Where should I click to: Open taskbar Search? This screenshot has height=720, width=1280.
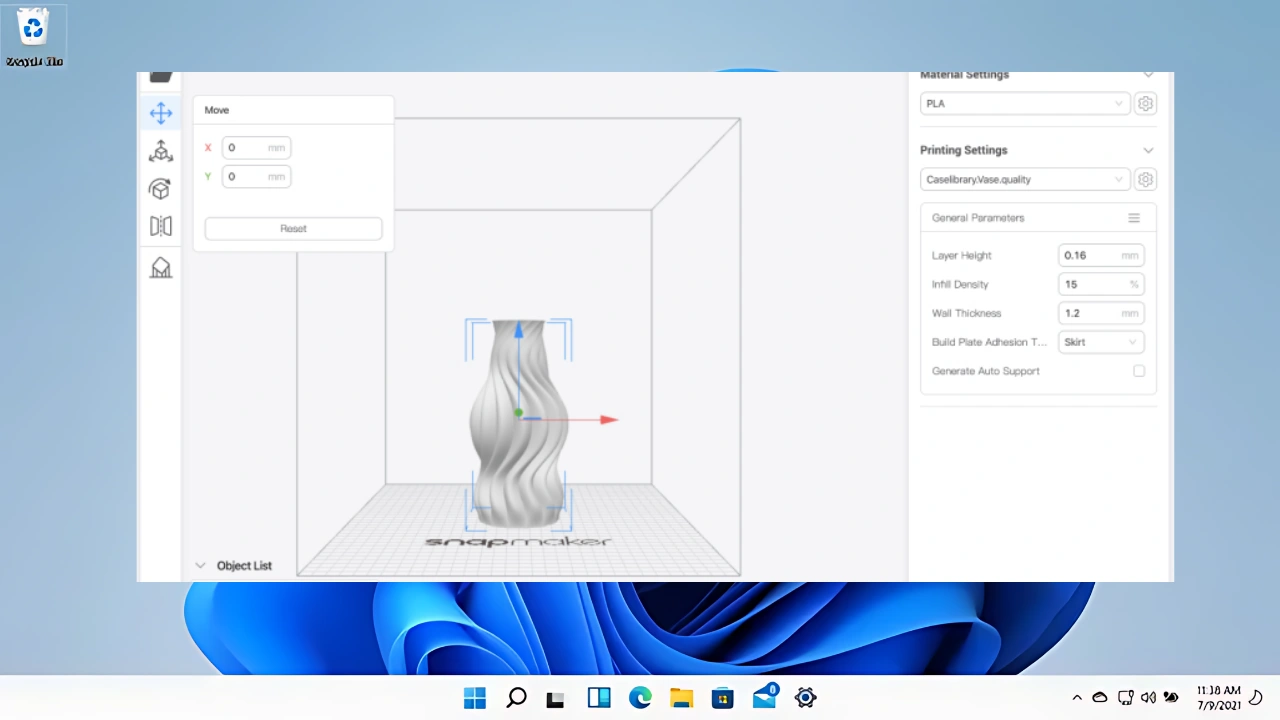[516, 697]
